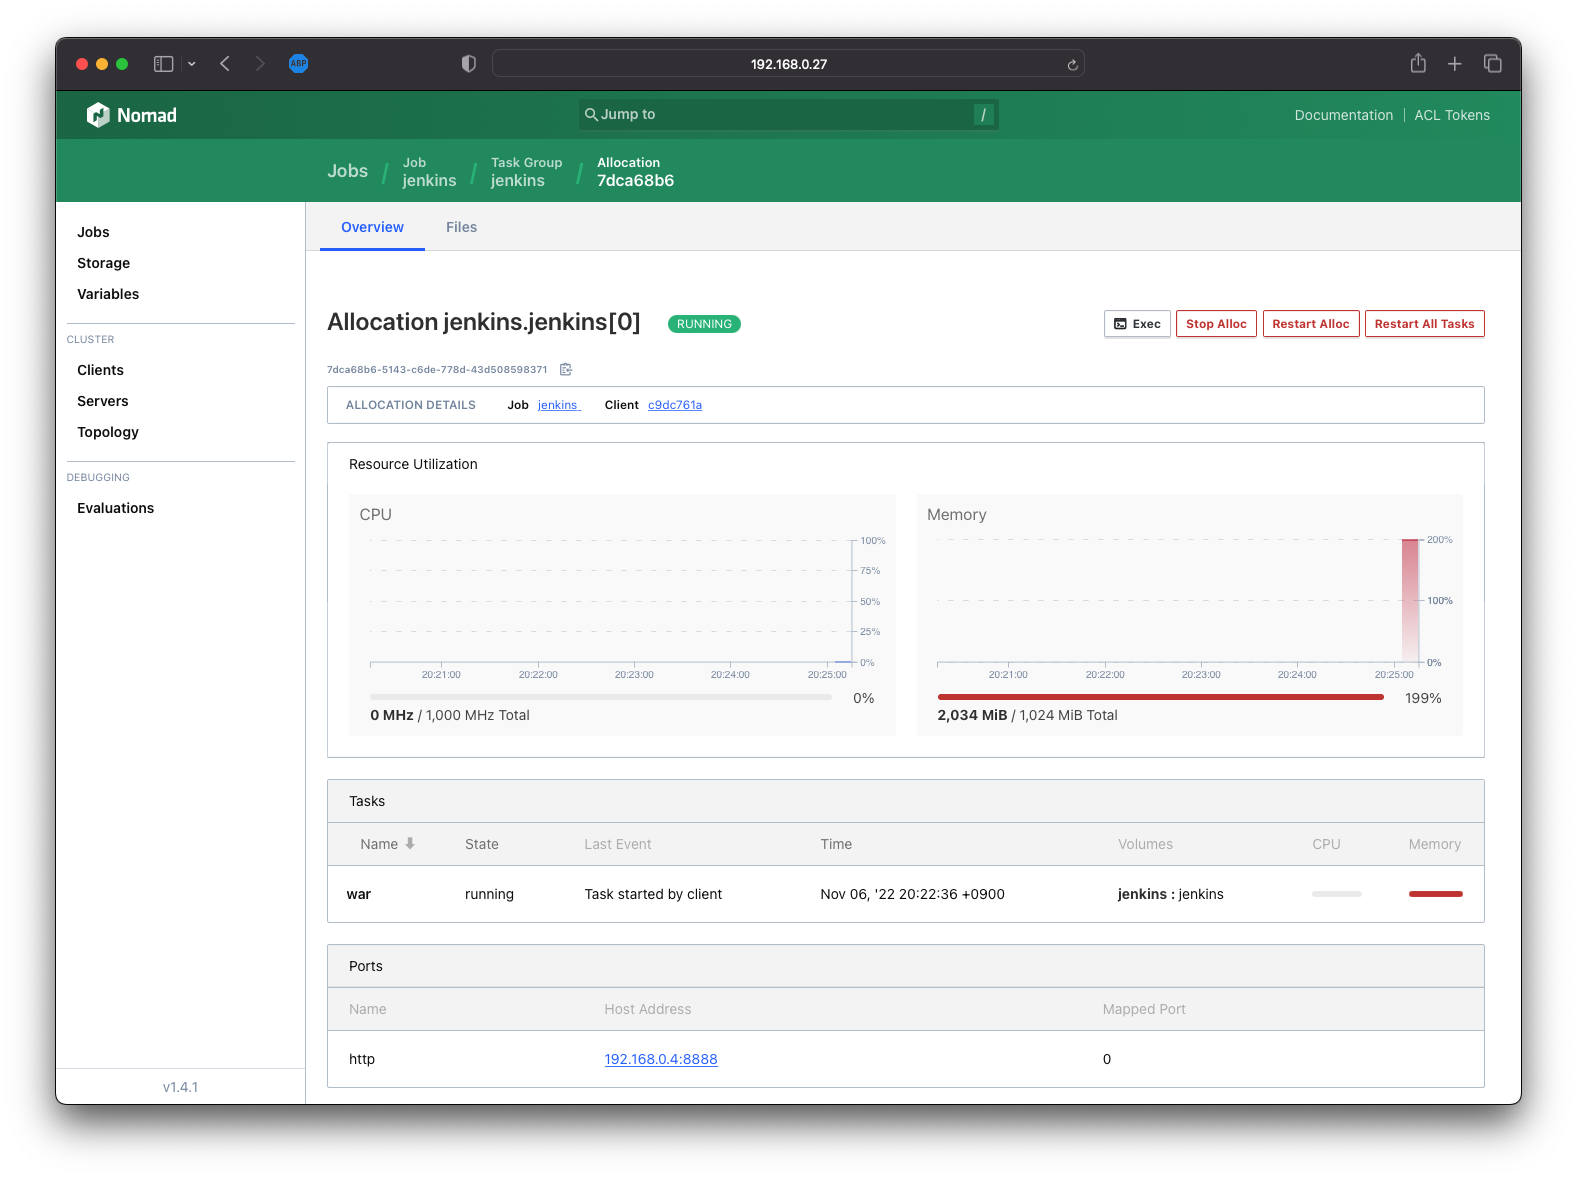Screen dimensions: 1577x1178
Task: Open the Documentation link
Action: [1343, 115]
